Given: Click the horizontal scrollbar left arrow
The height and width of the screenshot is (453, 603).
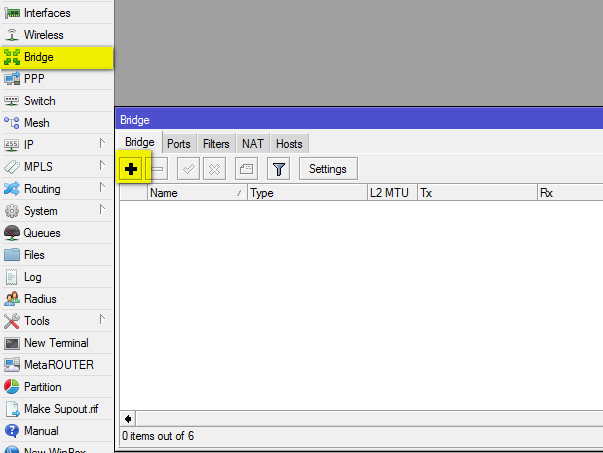Looking at the screenshot, I should (128, 418).
